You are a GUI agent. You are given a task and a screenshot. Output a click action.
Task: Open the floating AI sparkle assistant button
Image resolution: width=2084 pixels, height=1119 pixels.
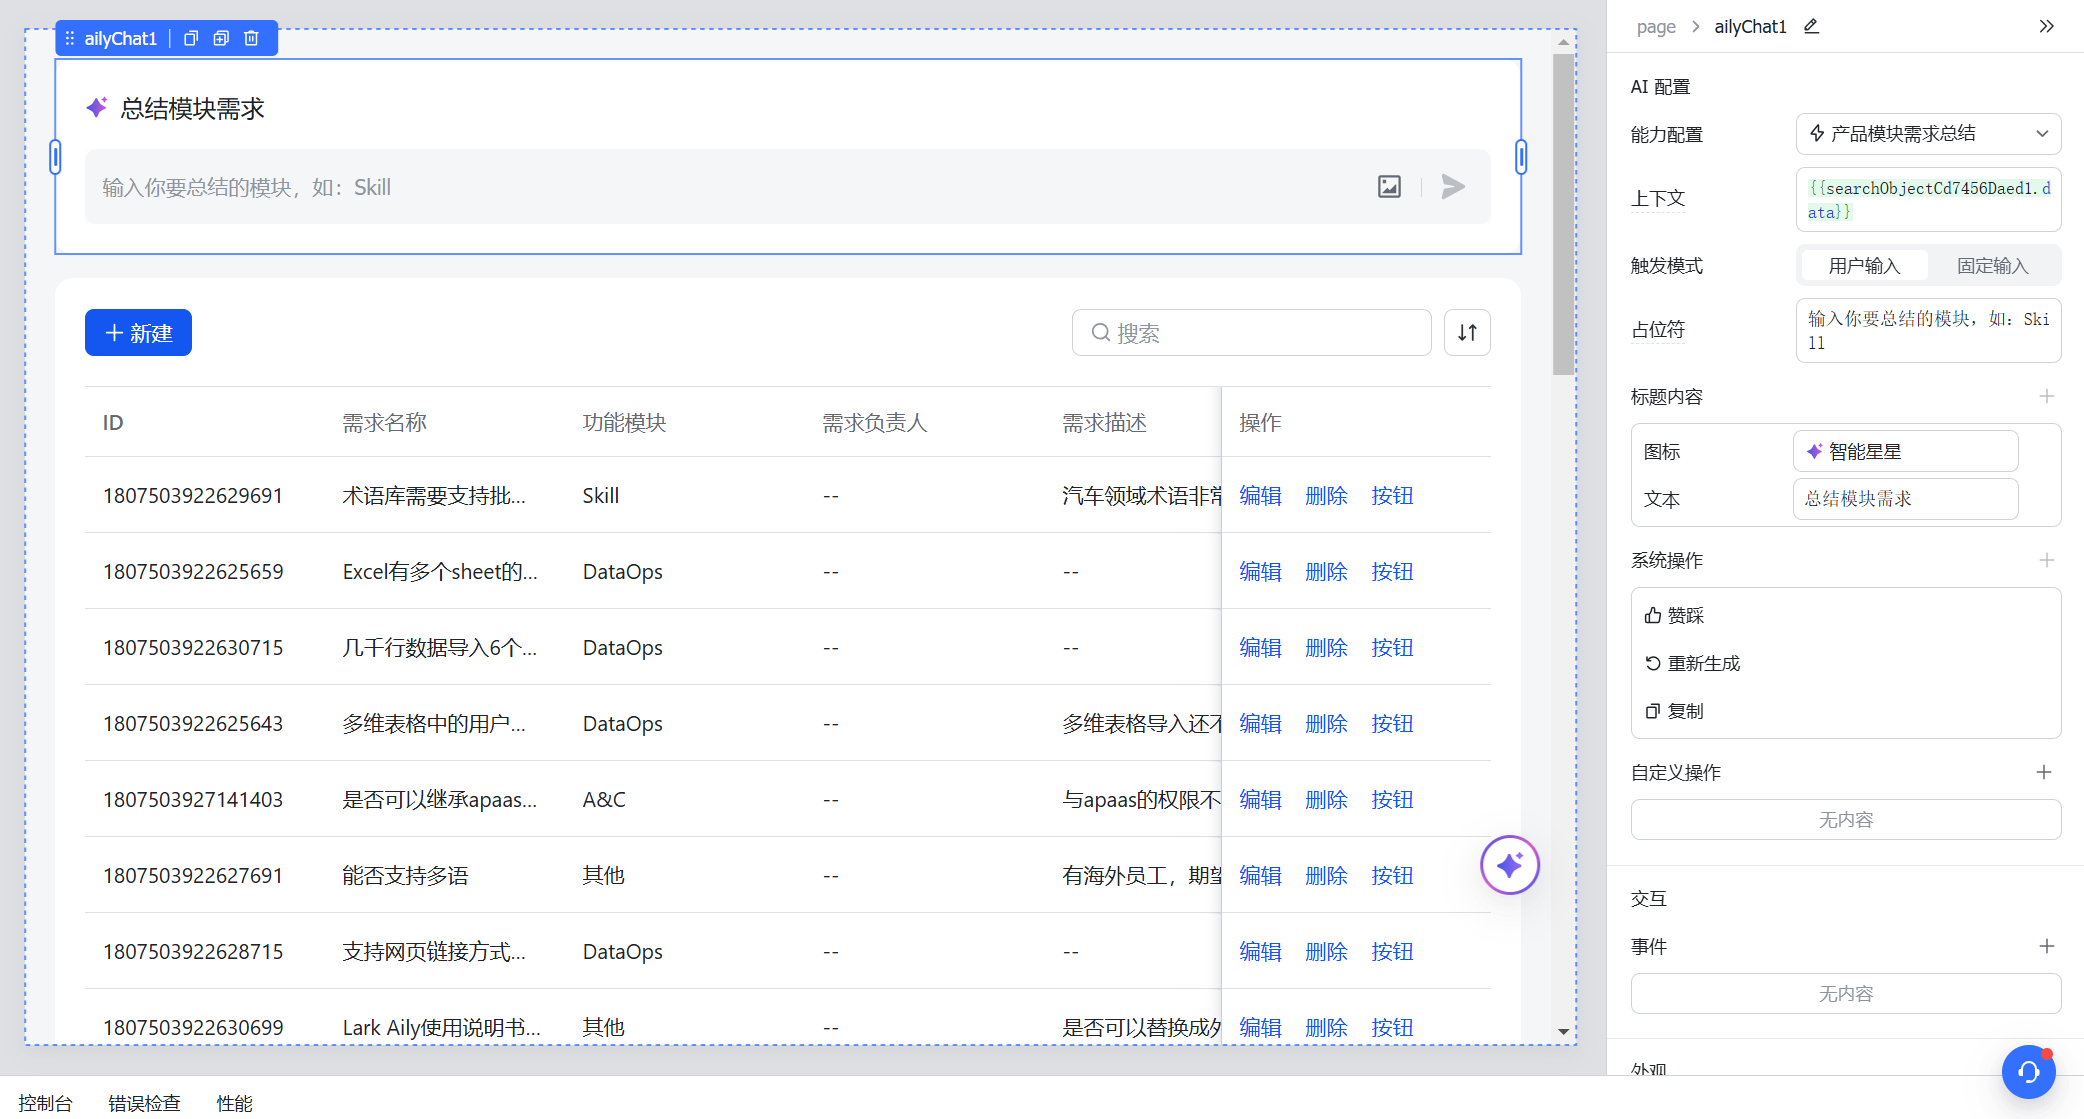click(x=1509, y=865)
